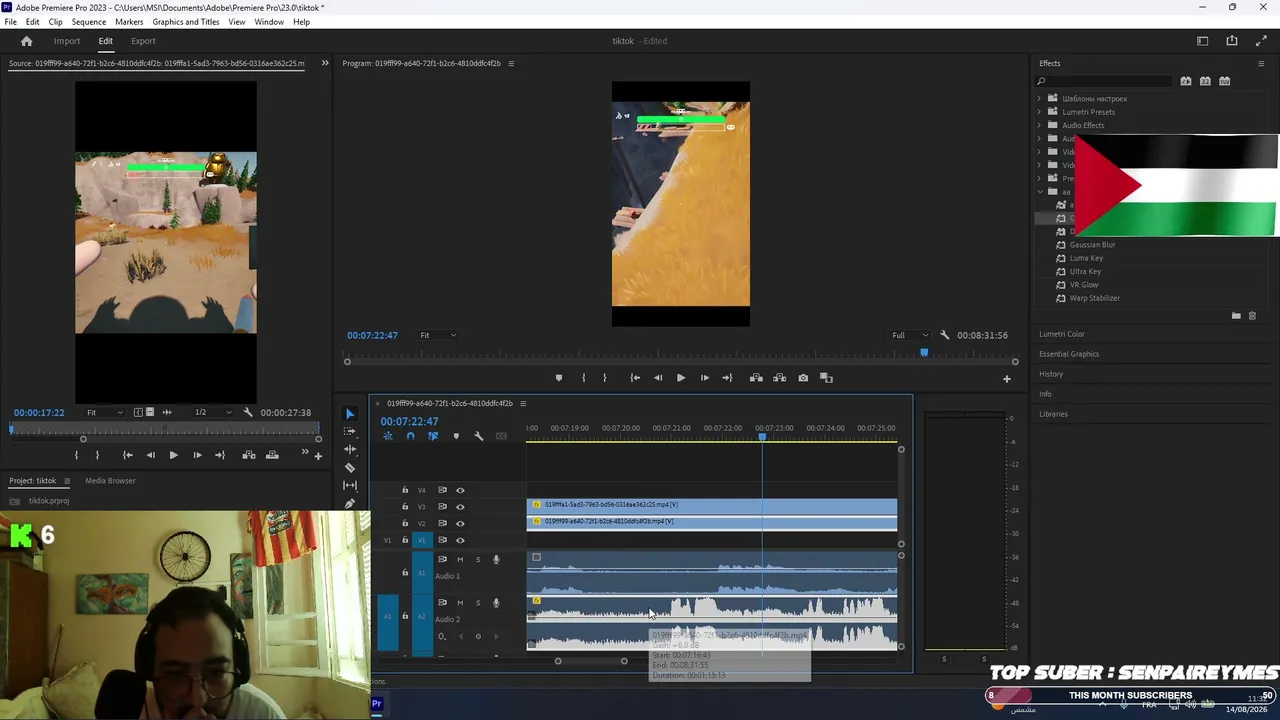Open Program monitor Fit zoom dropdown
Viewport: 1280px width, 720px height.
[x=438, y=335]
